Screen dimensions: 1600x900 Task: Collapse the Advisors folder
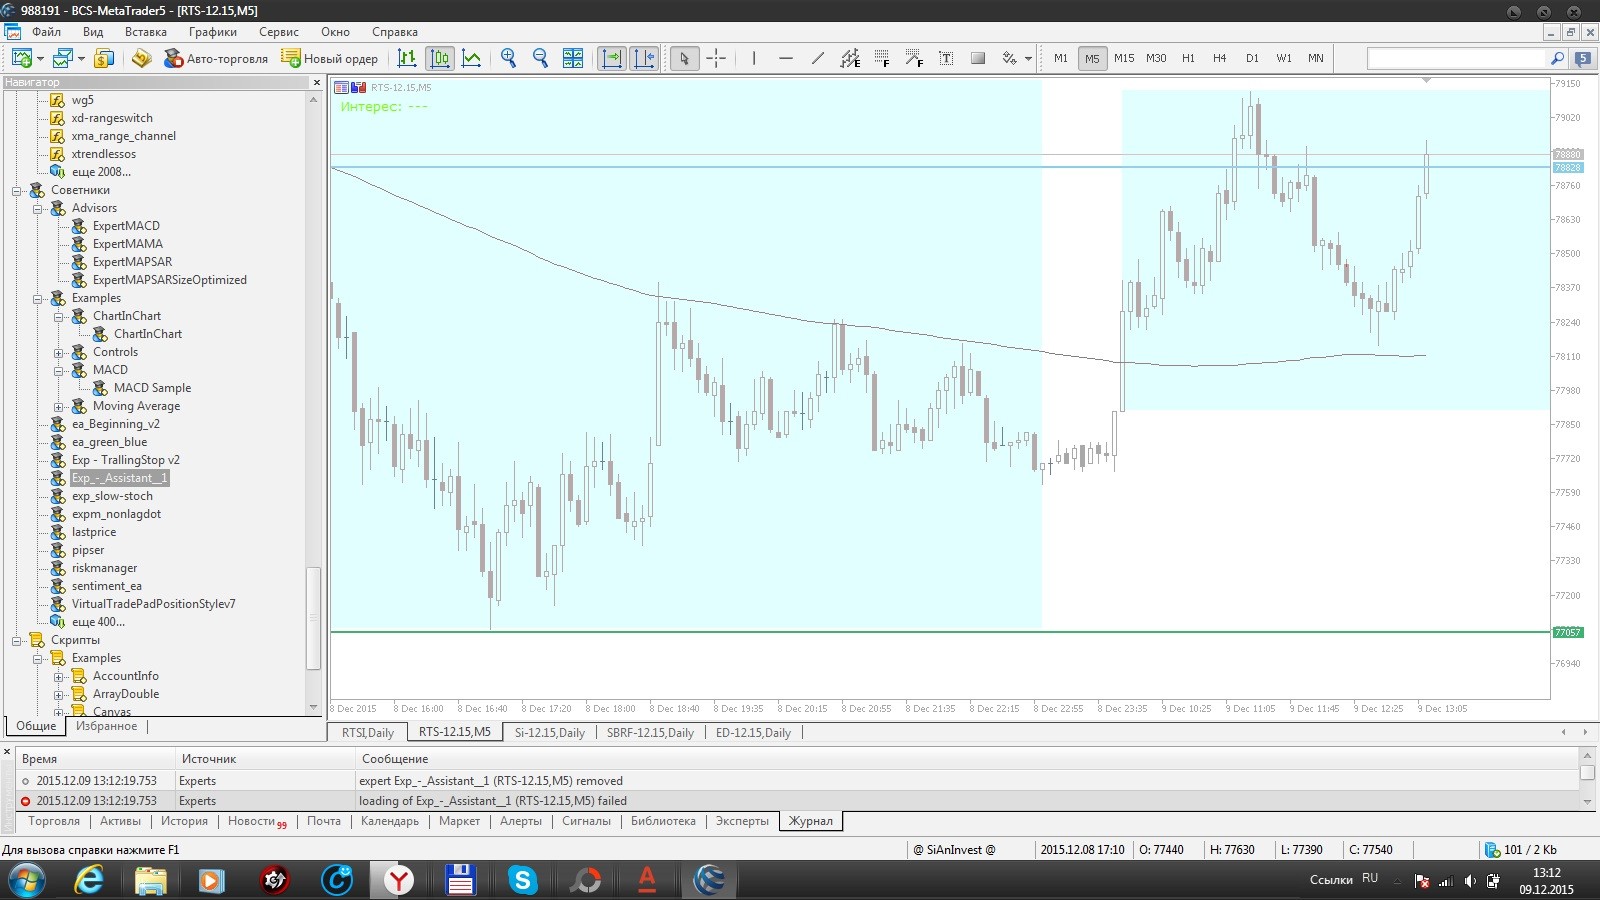[x=37, y=208]
